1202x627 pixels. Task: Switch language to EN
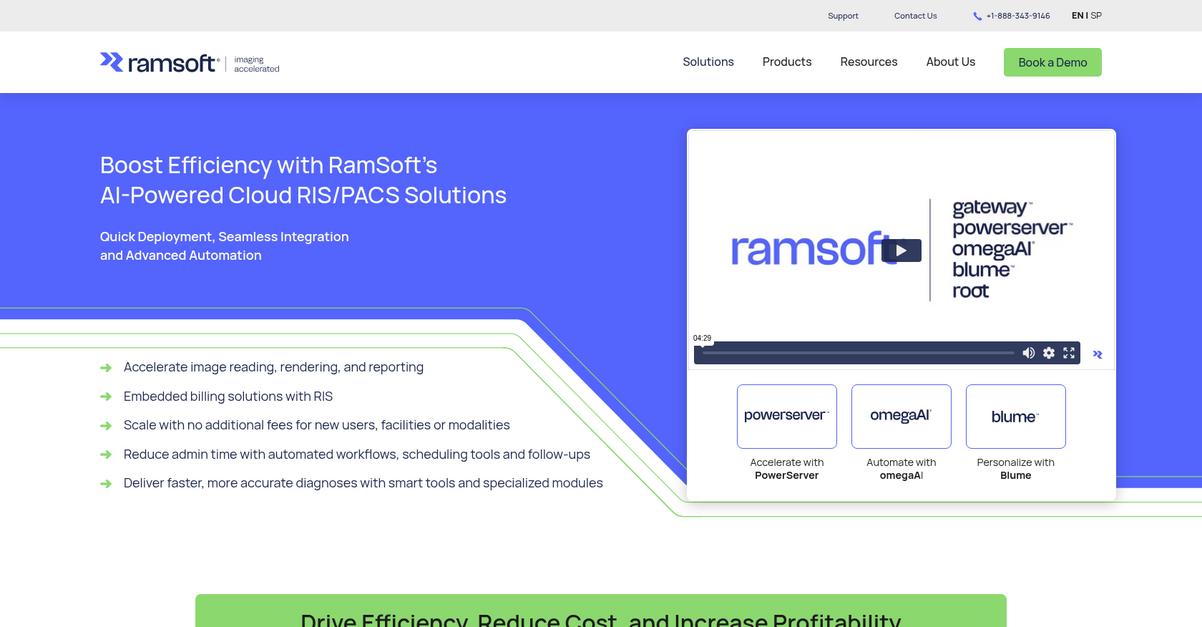[x=1077, y=16]
